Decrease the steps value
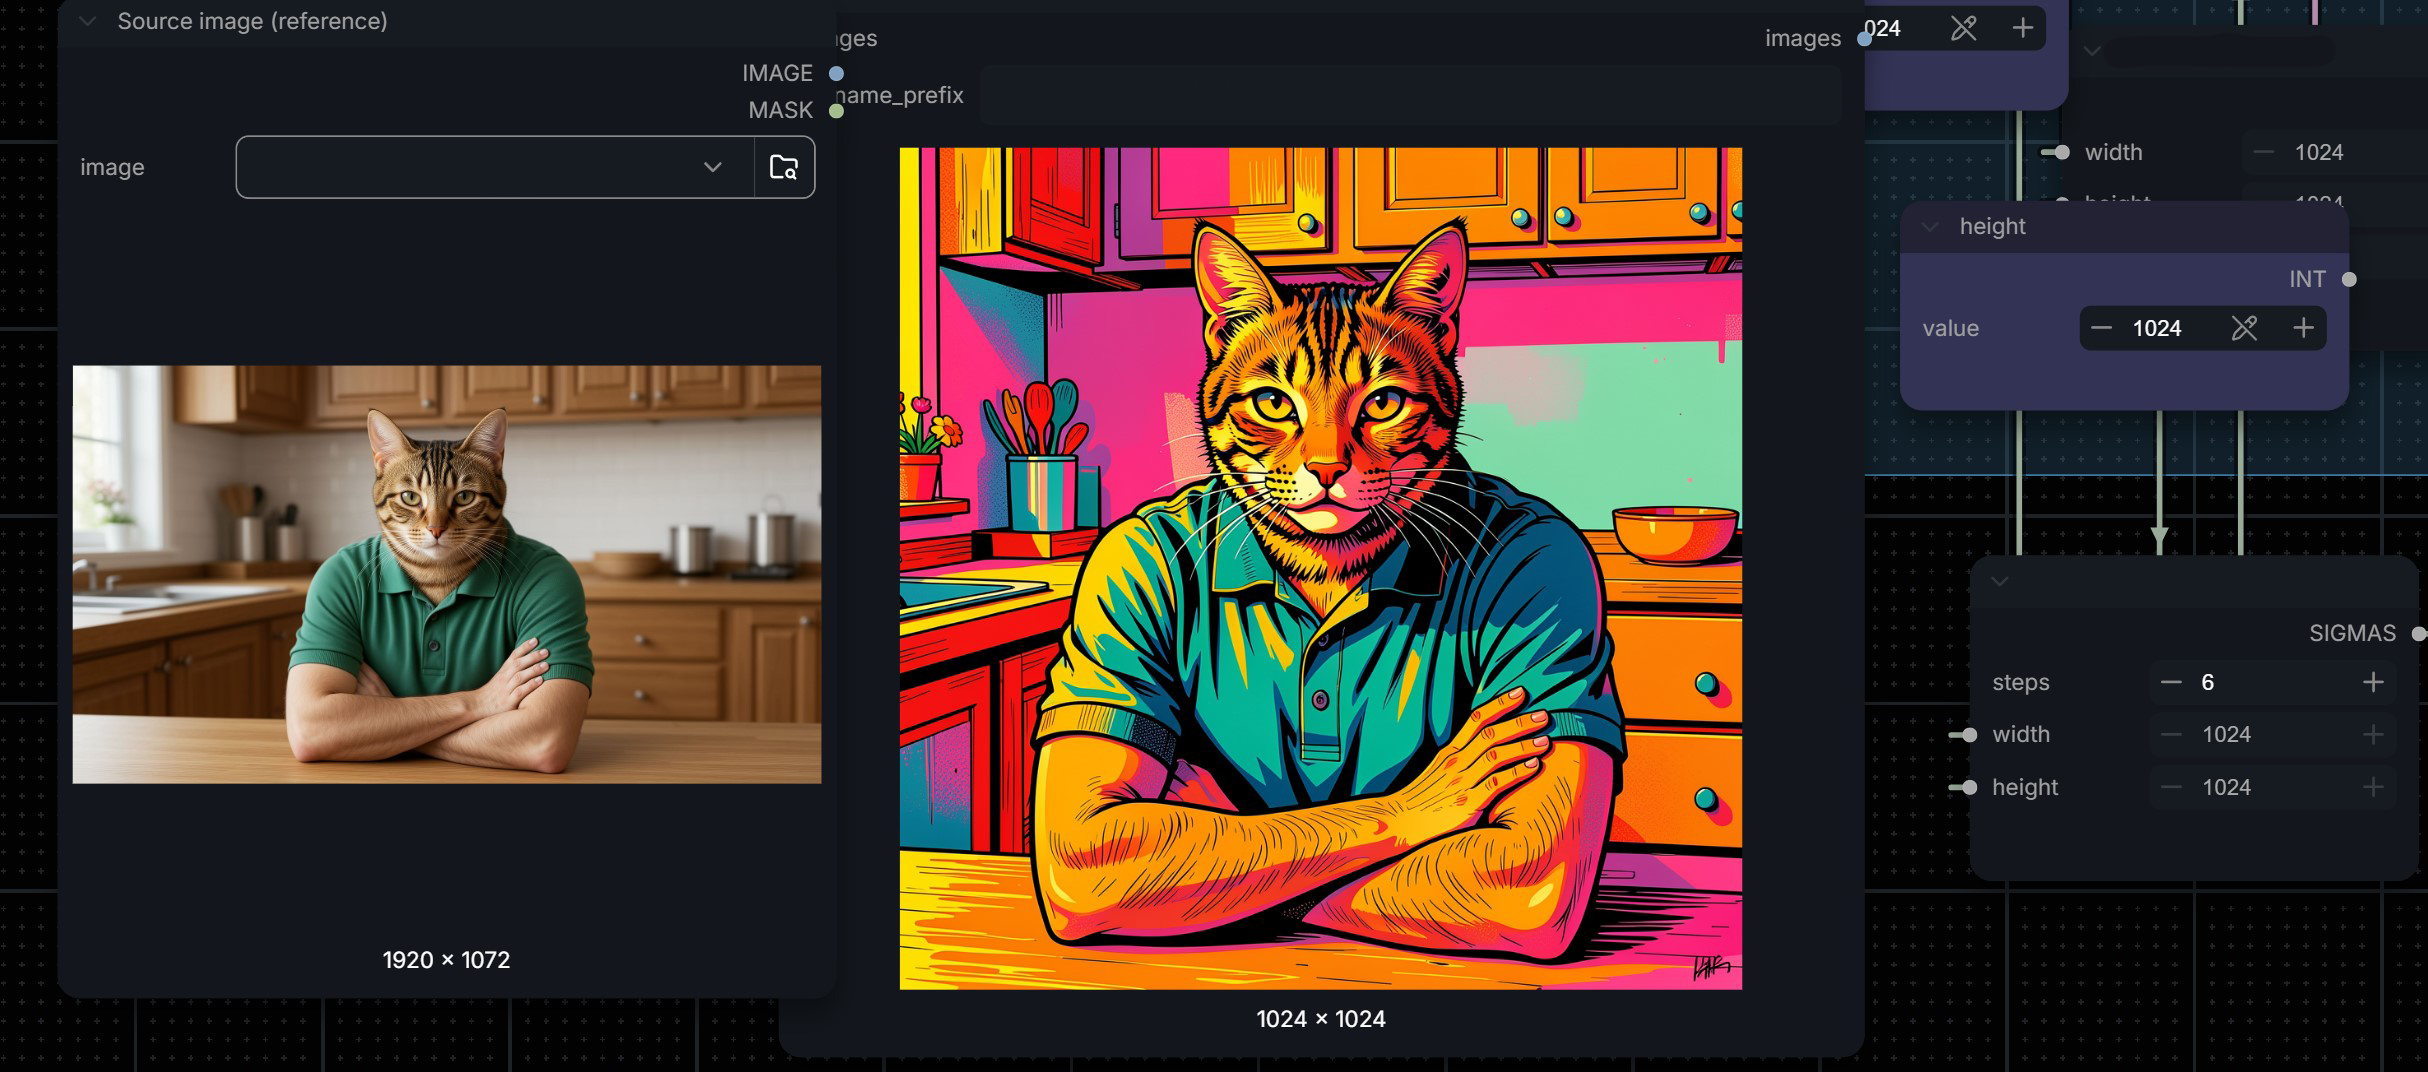The width and height of the screenshot is (2428, 1072). [2170, 682]
